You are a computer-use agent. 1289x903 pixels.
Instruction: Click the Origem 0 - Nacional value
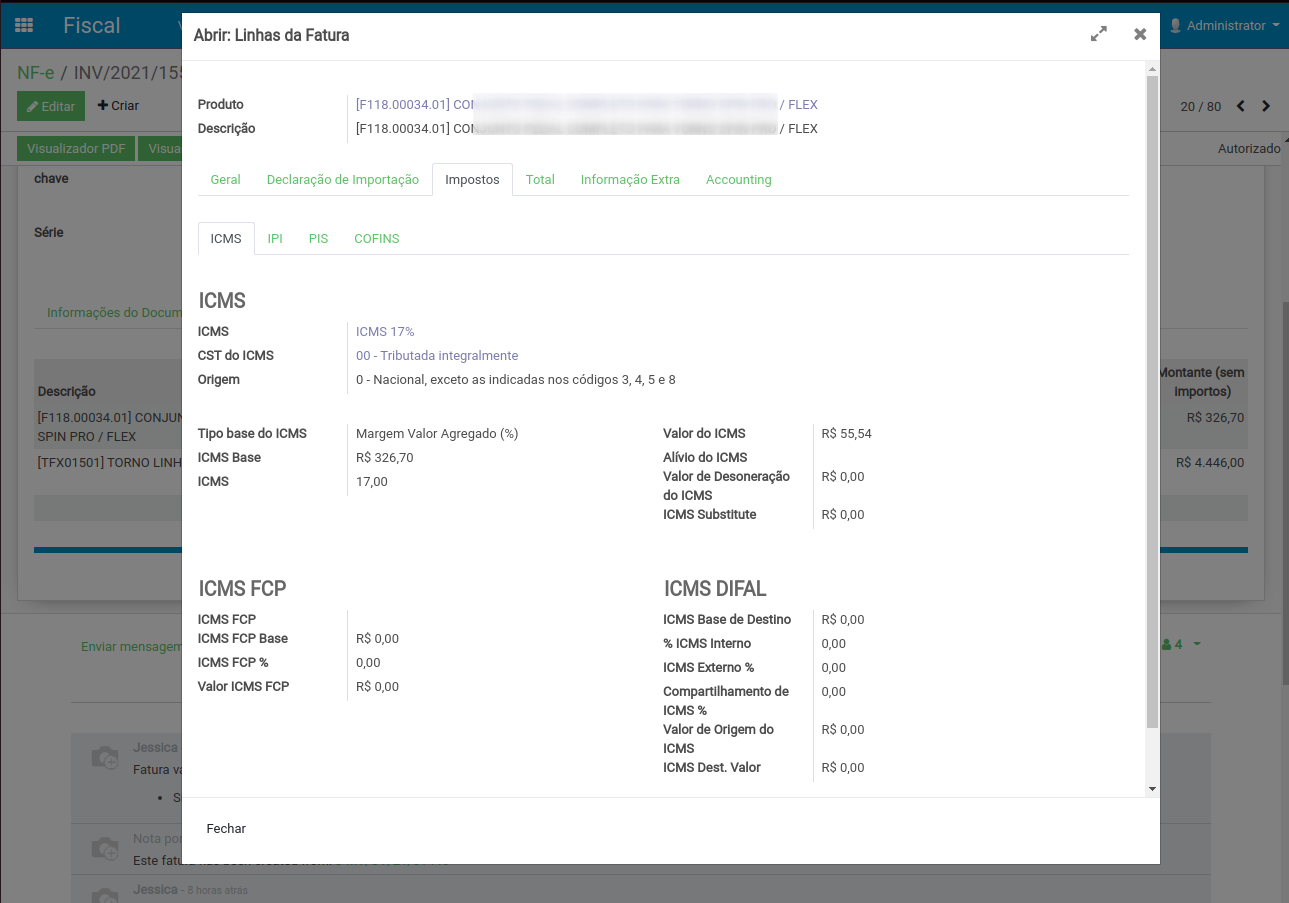[x=516, y=379]
